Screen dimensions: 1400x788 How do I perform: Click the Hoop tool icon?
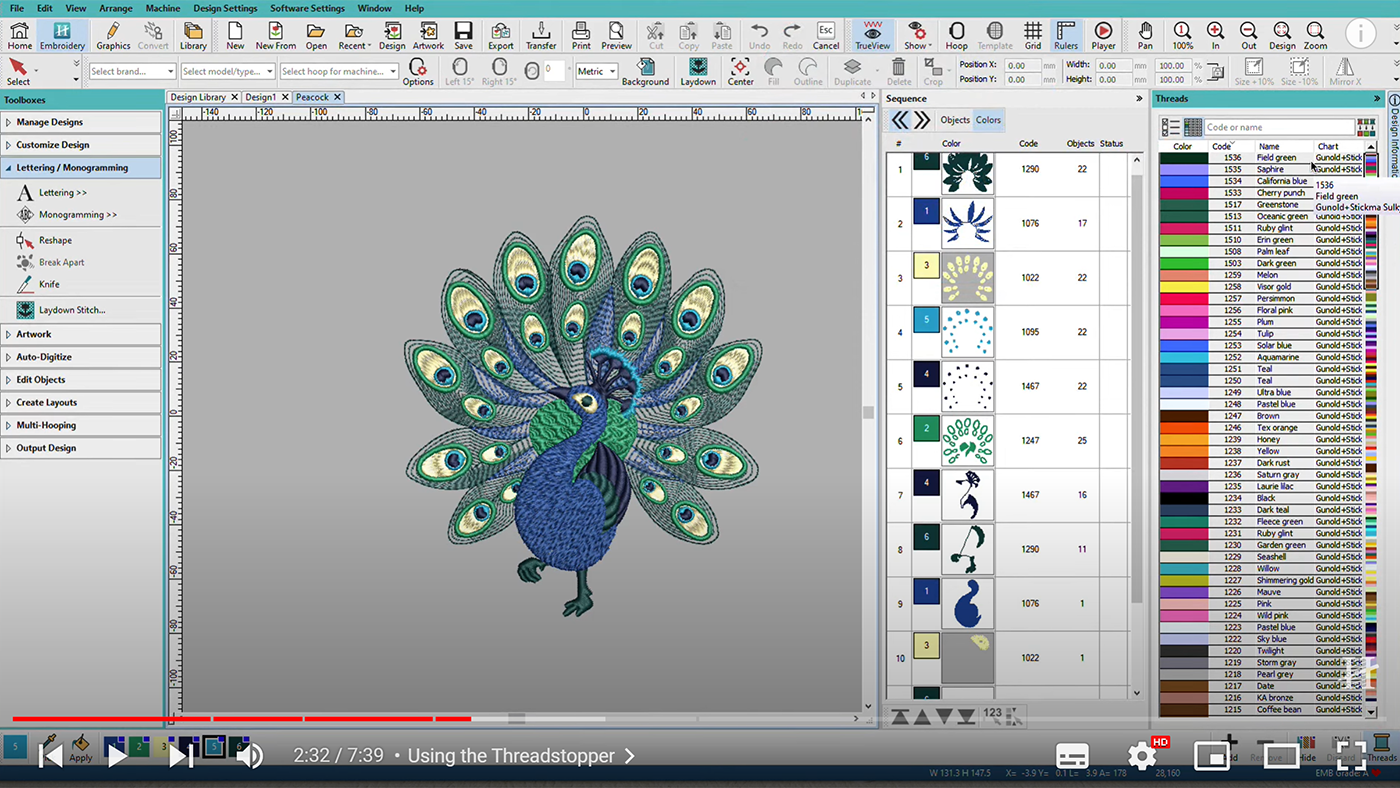956,35
